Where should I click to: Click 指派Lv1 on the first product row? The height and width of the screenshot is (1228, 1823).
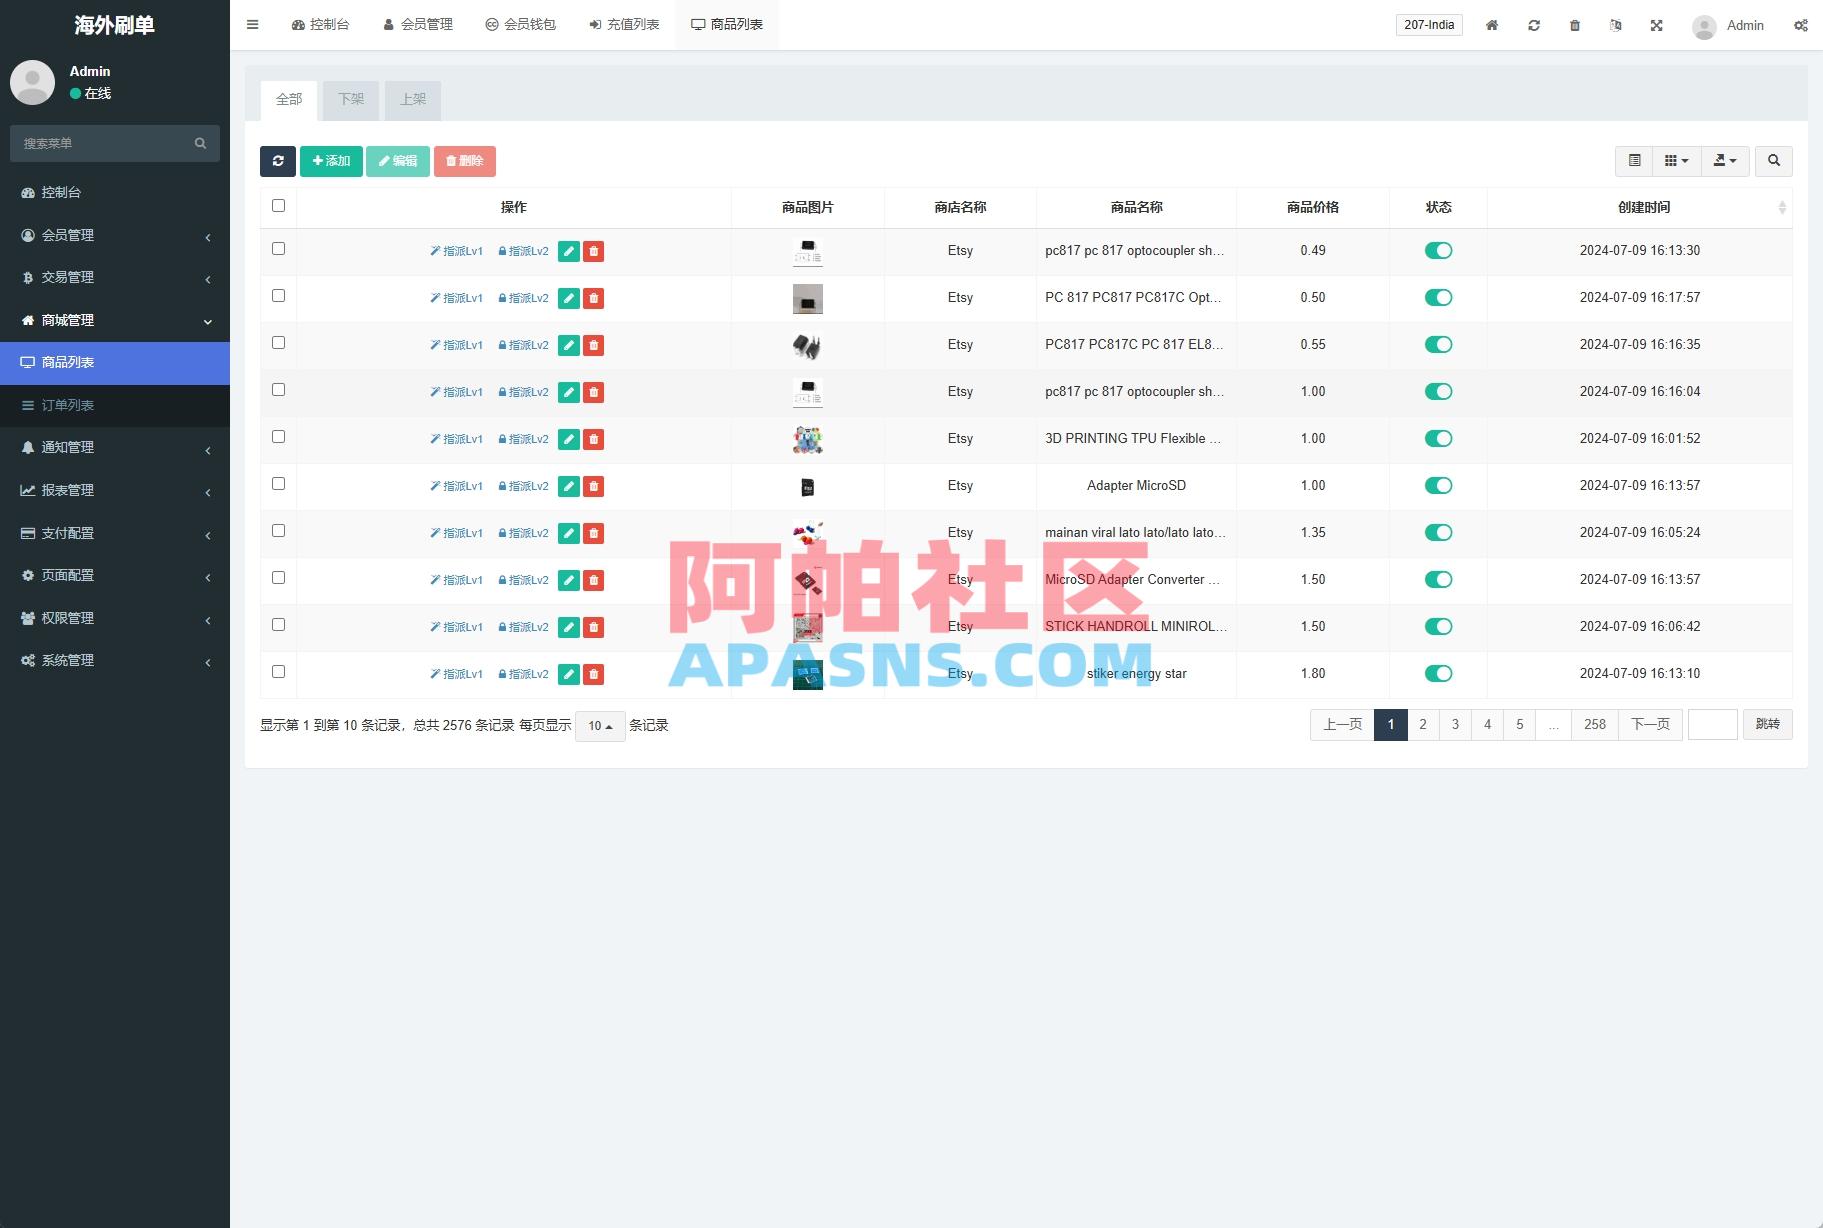coord(456,251)
